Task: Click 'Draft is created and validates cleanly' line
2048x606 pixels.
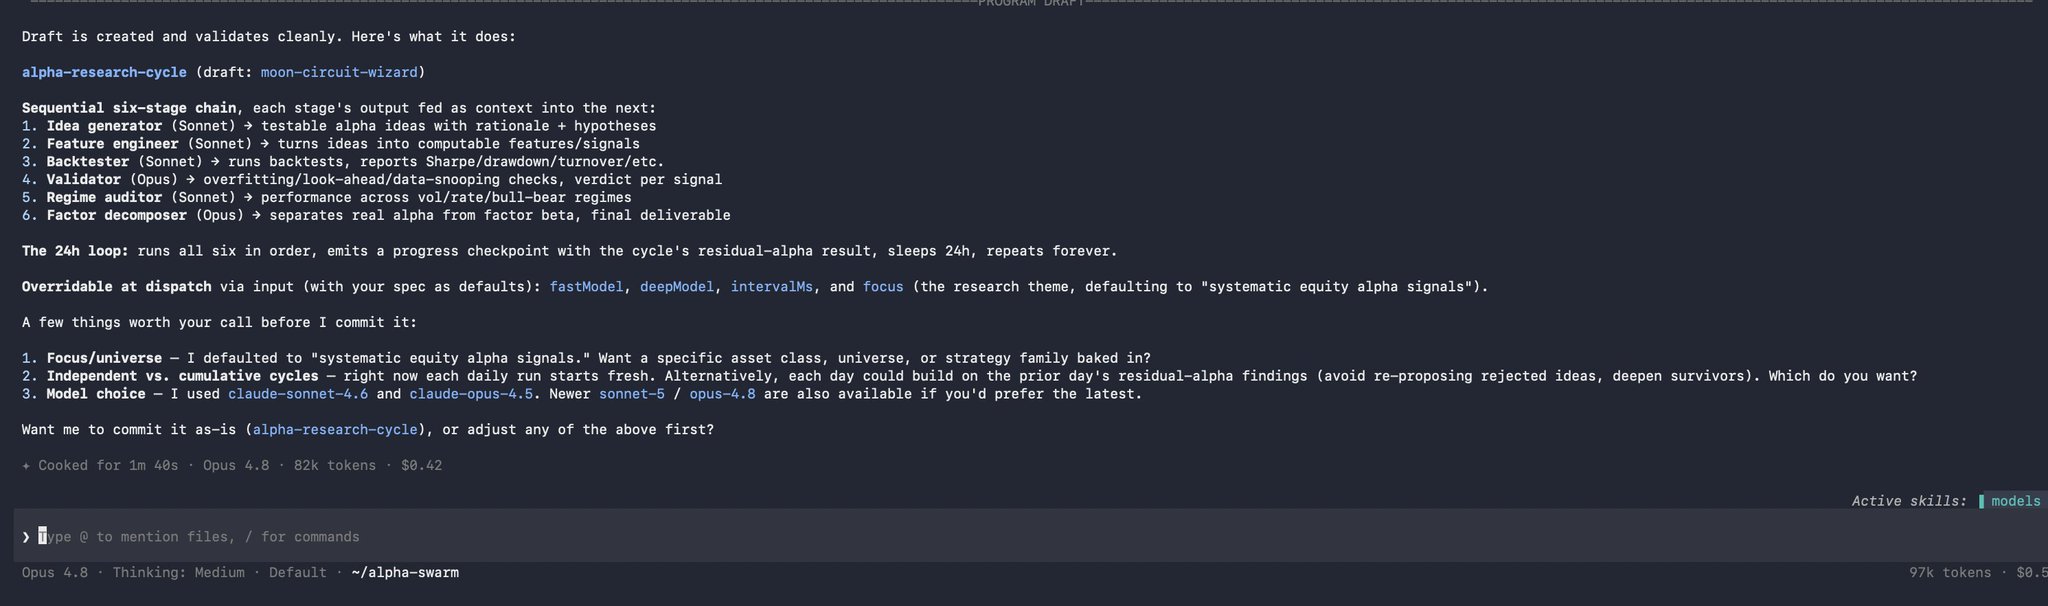Action: click(269, 37)
